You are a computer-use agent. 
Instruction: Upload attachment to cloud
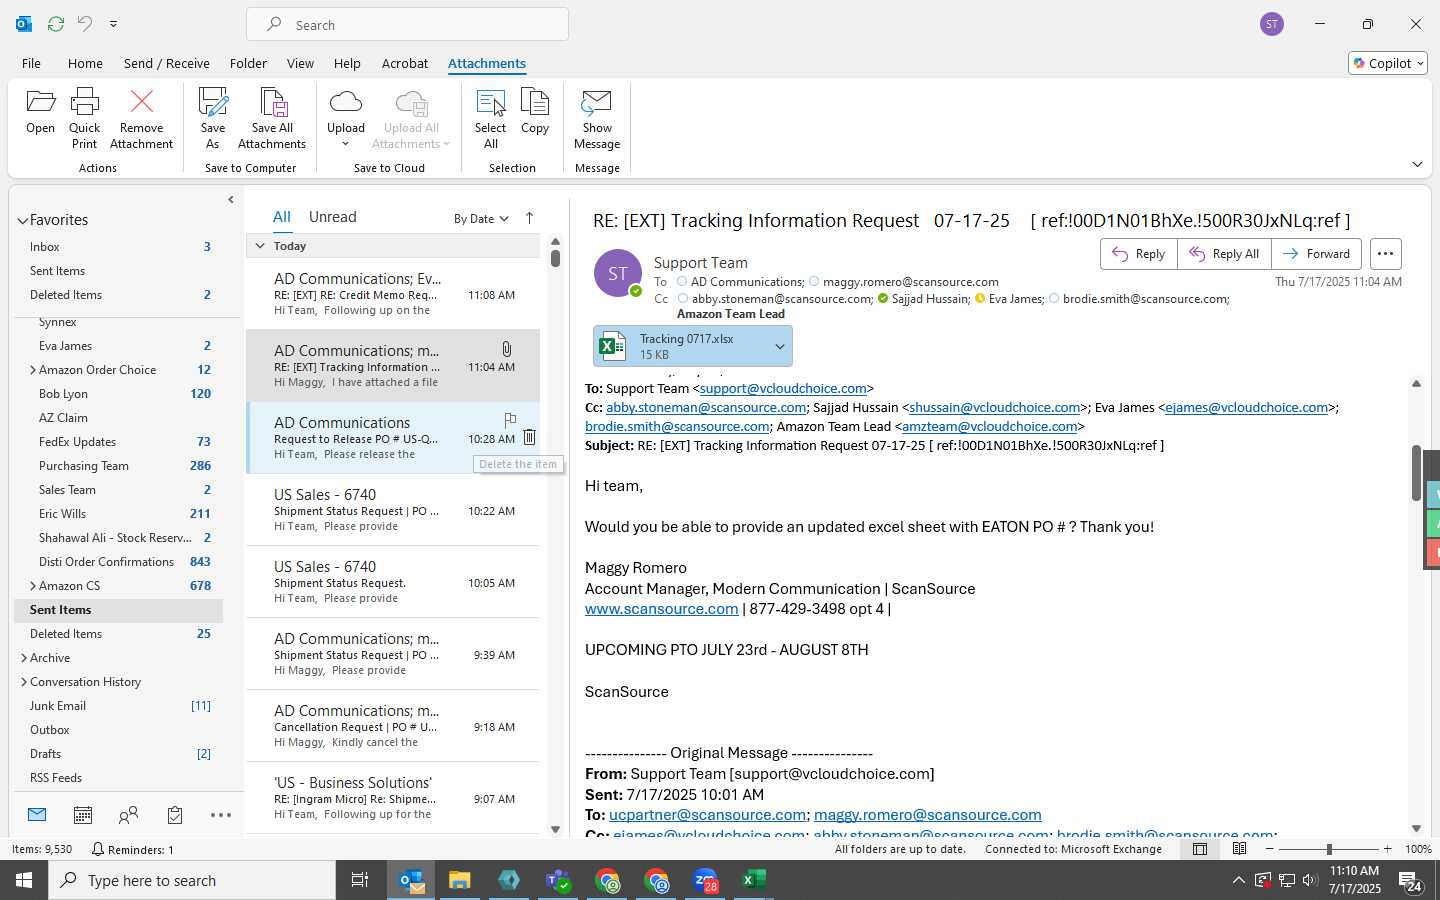[x=346, y=118]
